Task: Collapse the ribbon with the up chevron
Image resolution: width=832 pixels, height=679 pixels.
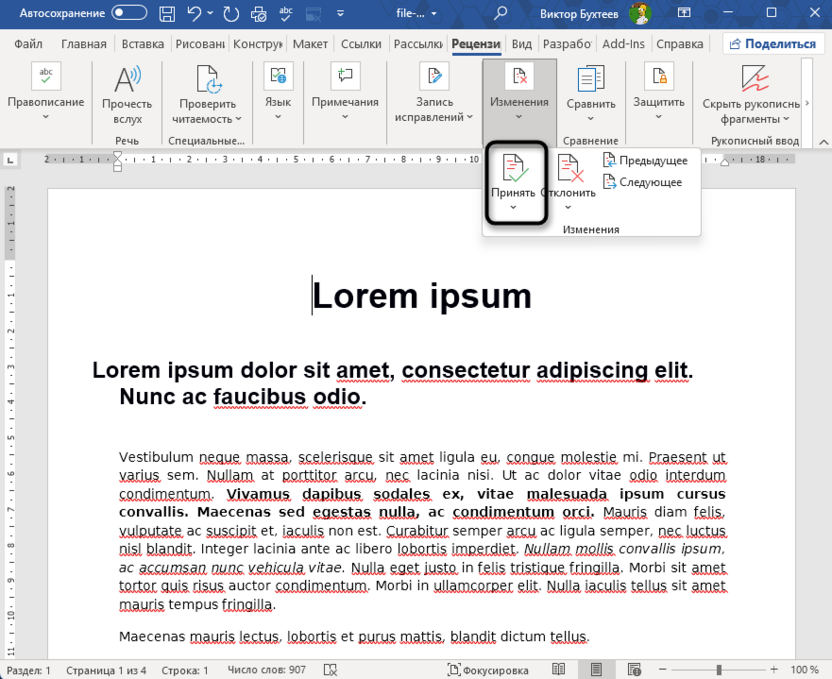Action: [824, 142]
